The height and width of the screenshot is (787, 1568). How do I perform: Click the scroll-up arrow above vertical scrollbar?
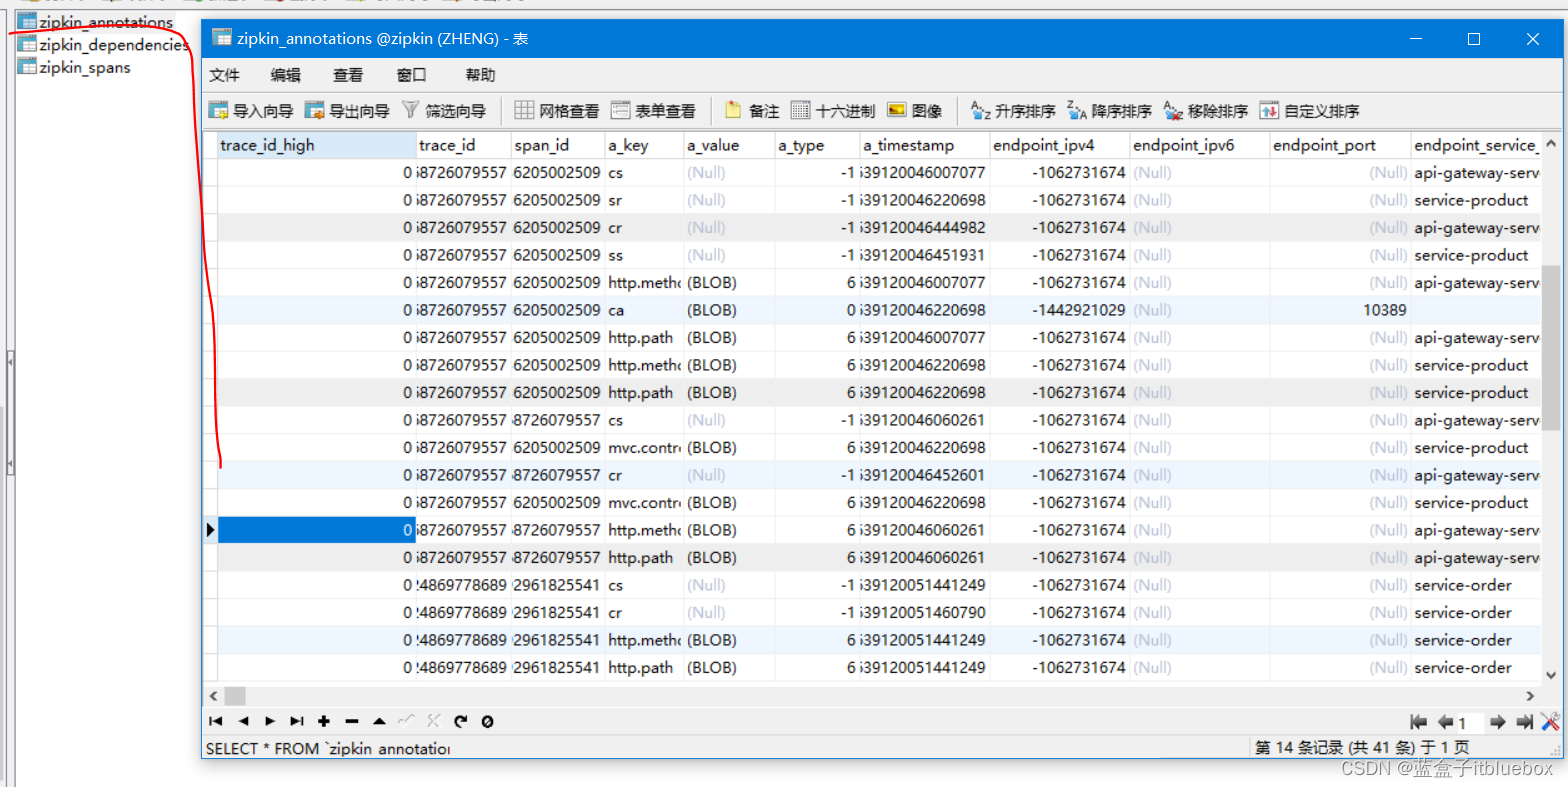click(x=1551, y=141)
